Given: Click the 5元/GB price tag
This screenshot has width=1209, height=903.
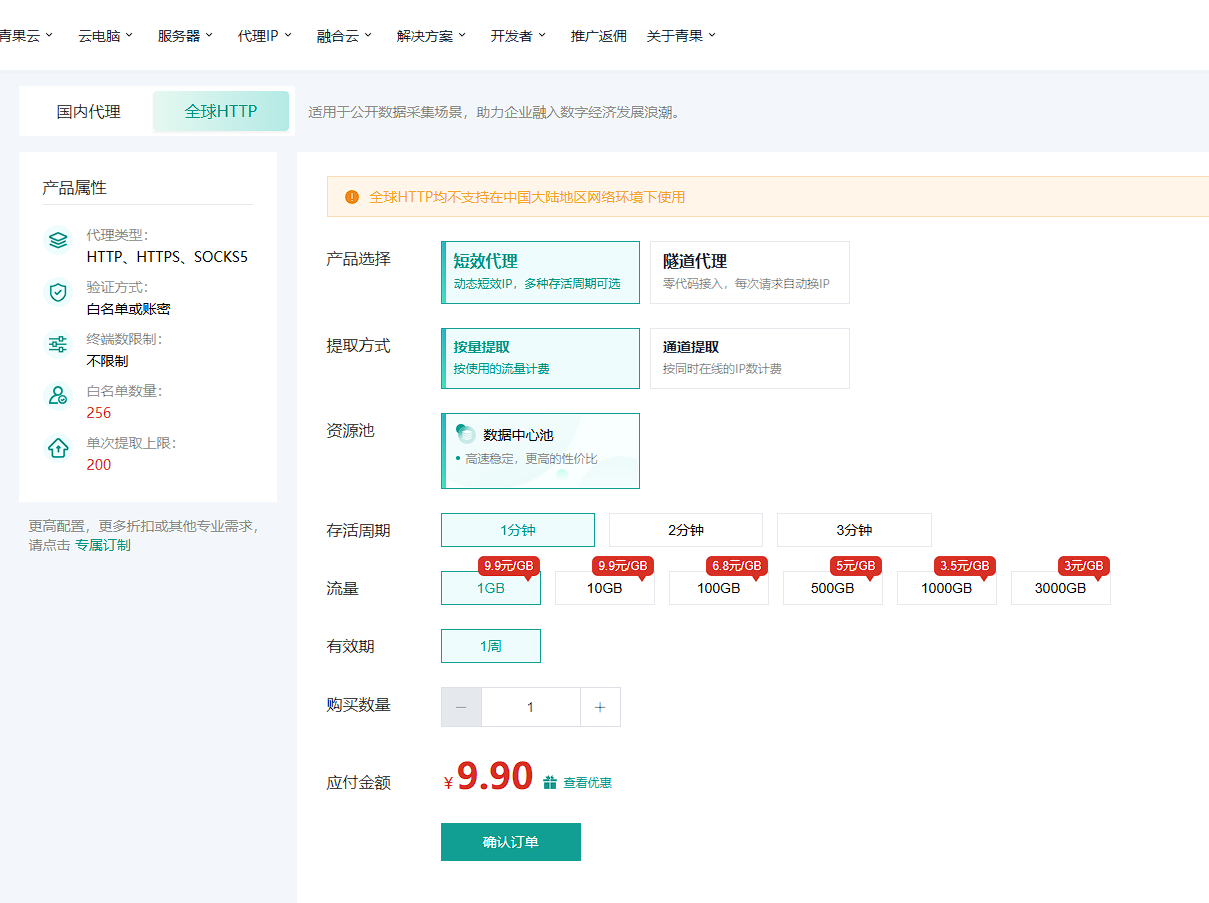Looking at the screenshot, I should (x=856, y=566).
